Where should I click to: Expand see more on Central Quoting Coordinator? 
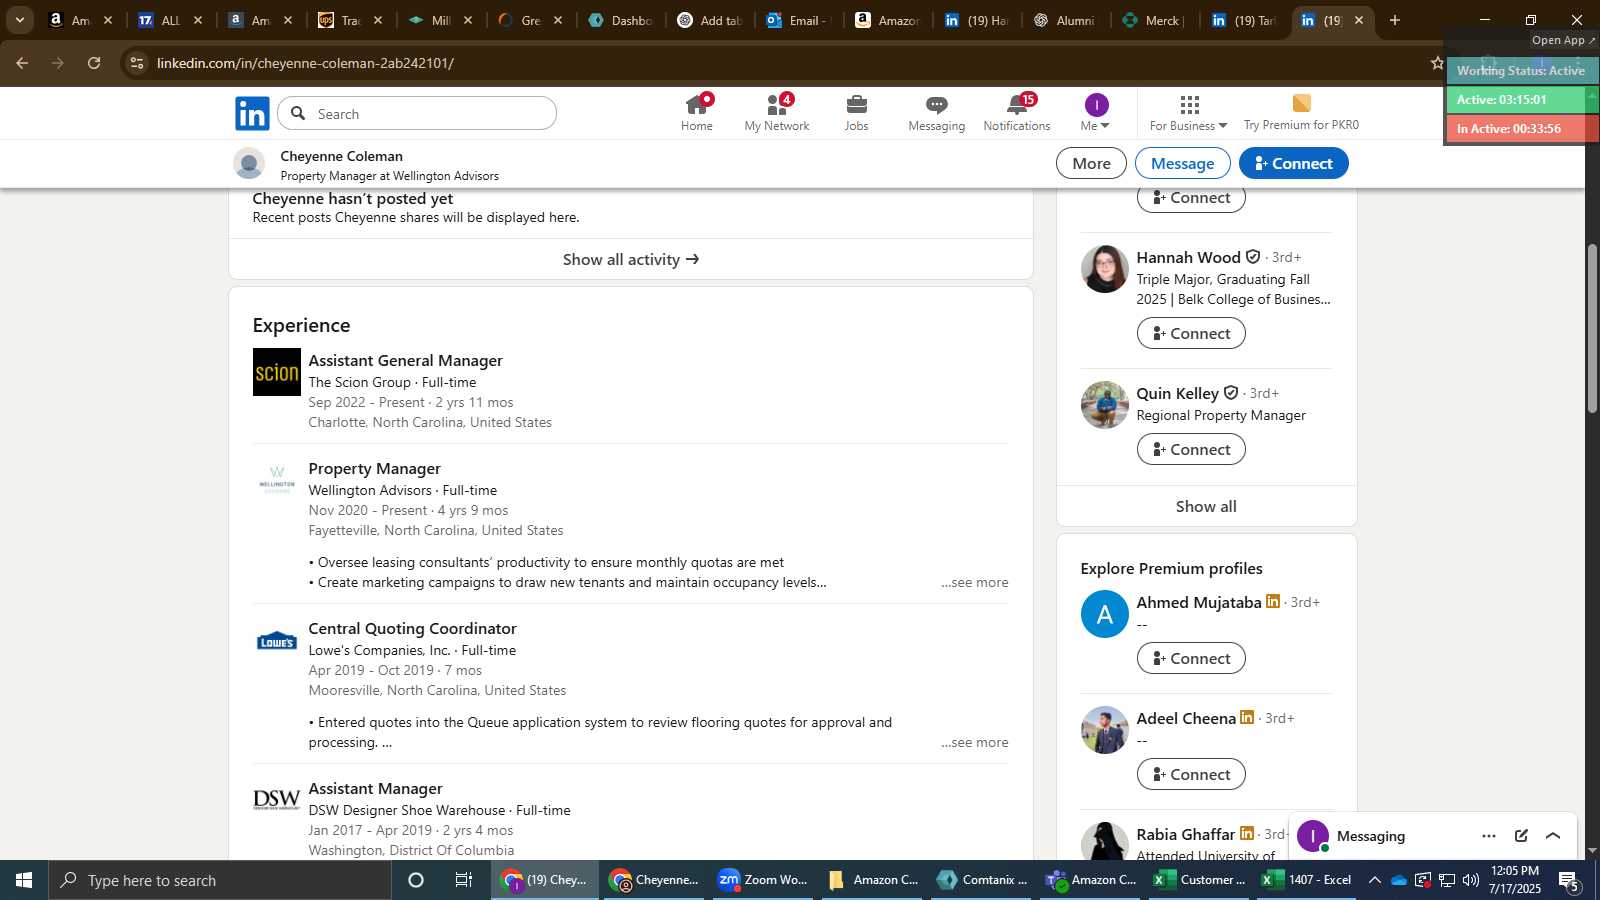[975, 742]
